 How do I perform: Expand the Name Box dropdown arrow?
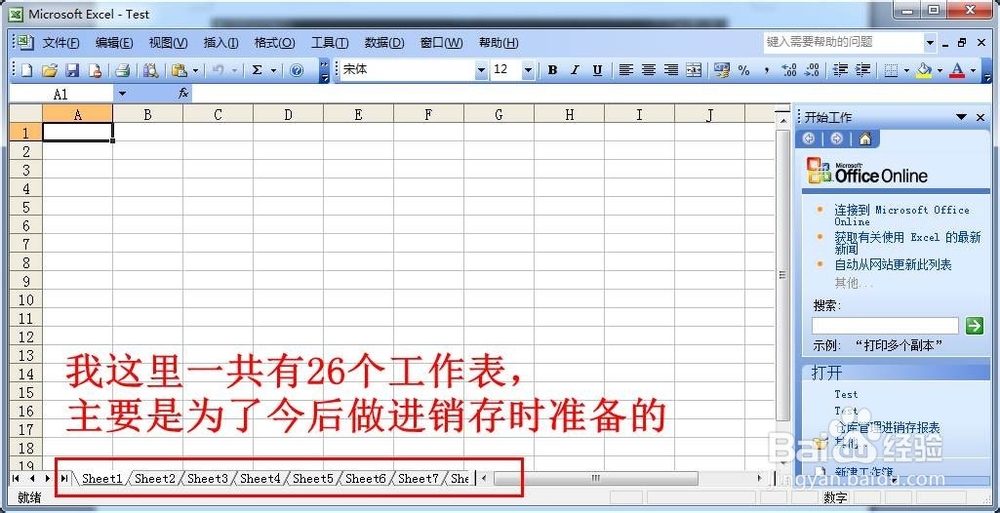pos(122,94)
